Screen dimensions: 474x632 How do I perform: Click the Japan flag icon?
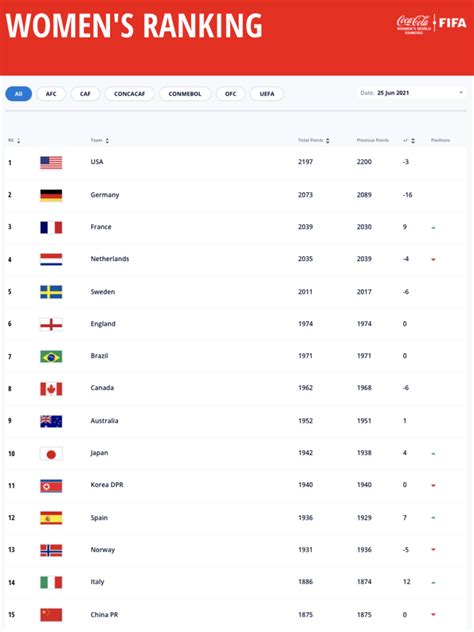point(51,453)
